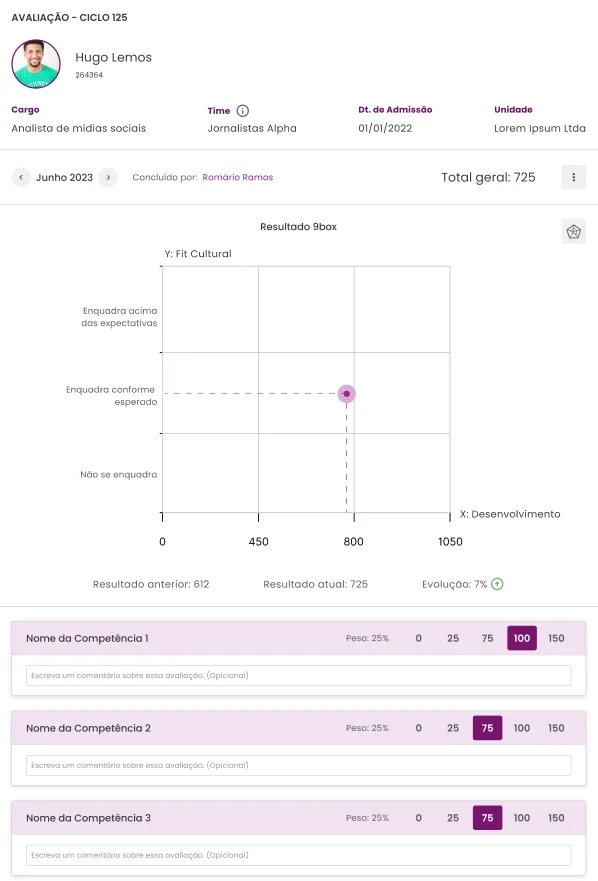Image resolution: width=598 pixels, height=881 pixels.
Task: Click the Junho 2023 period label
Action: click(65, 177)
